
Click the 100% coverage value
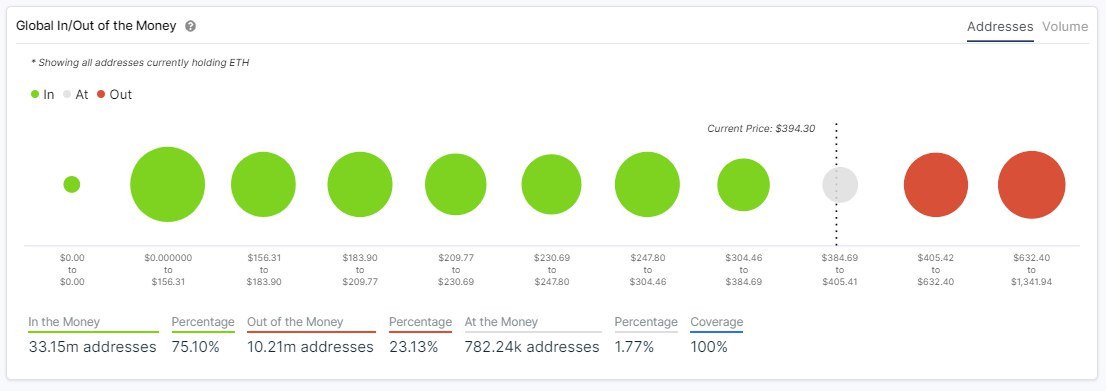click(x=709, y=347)
